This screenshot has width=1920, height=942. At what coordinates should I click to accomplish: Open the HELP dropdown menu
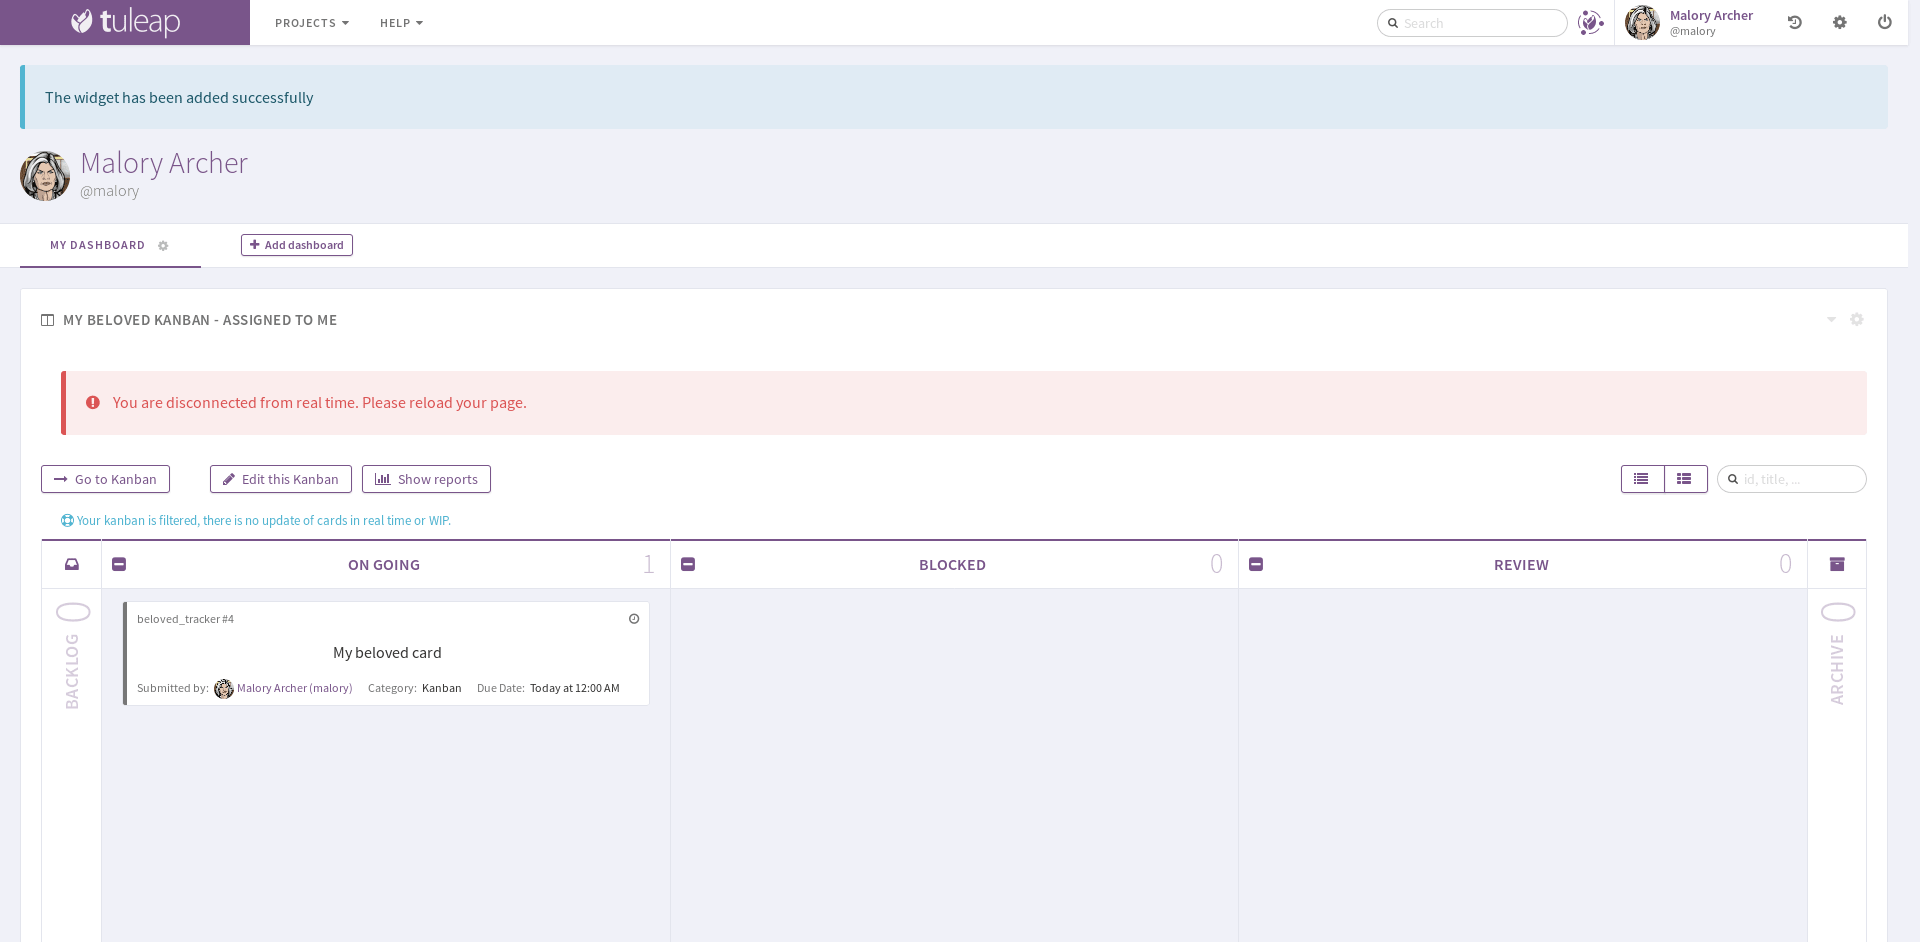point(401,22)
